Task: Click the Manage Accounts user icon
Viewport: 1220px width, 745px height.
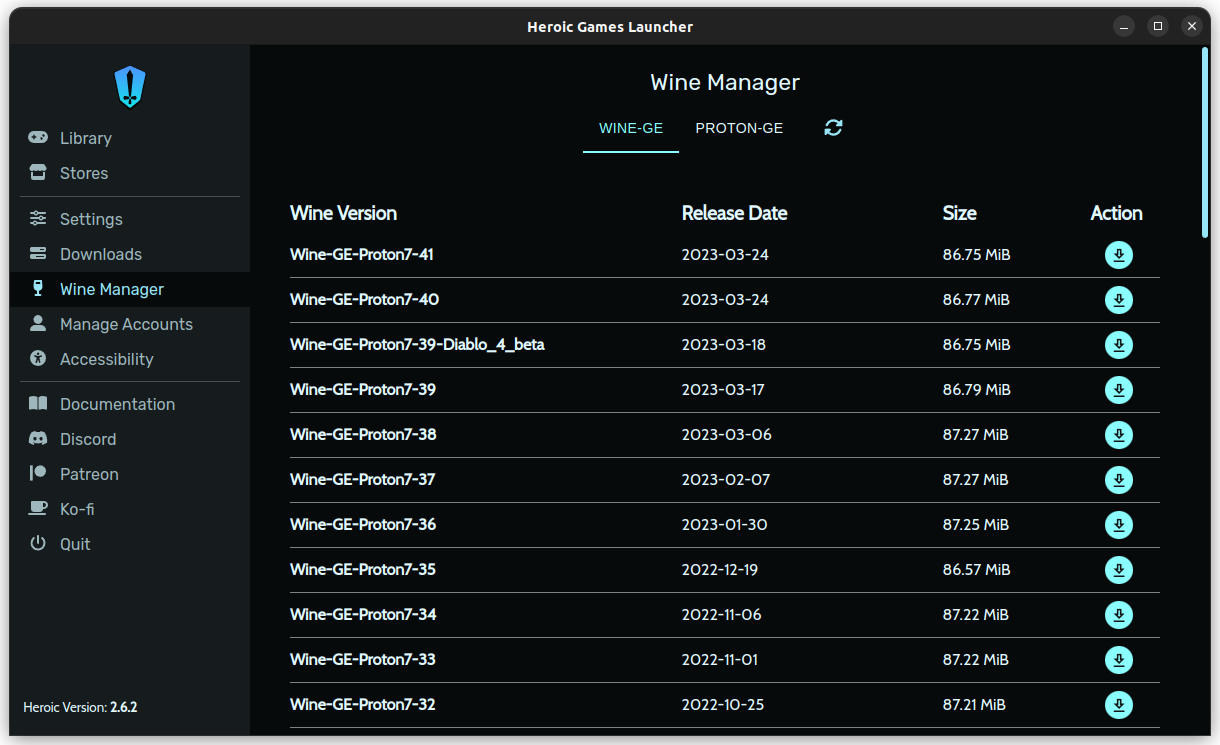Action: coord(38,323)
